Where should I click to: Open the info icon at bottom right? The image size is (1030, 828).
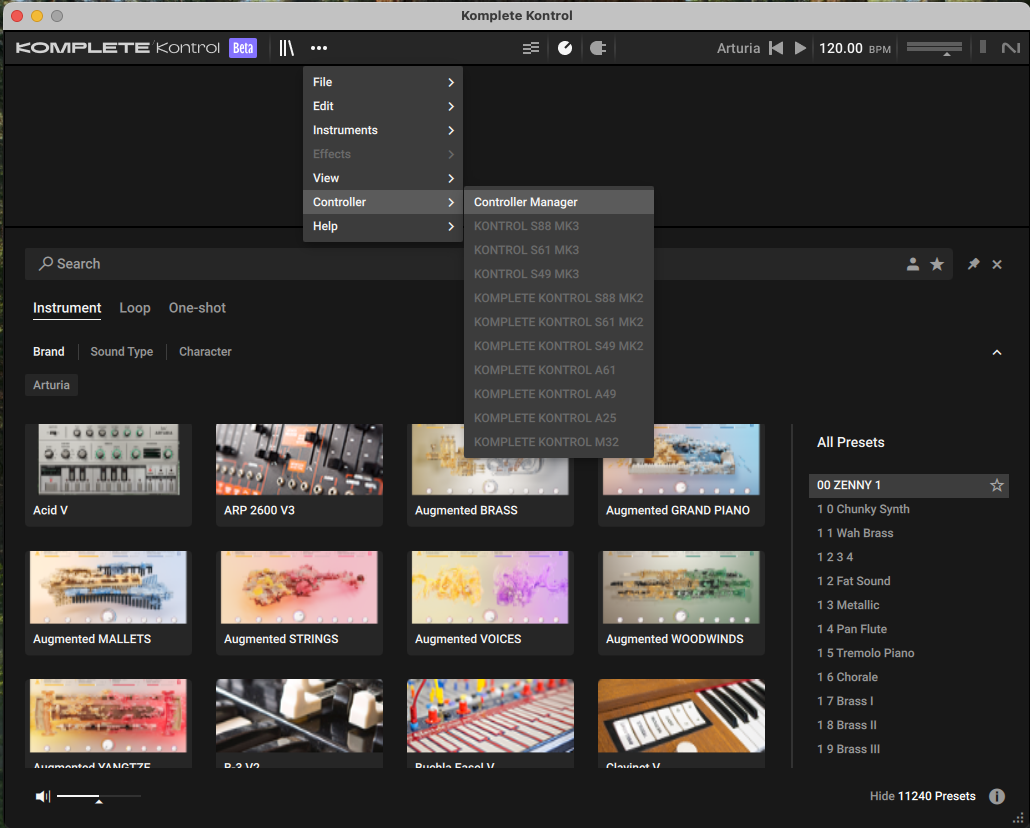coord(996,796)
